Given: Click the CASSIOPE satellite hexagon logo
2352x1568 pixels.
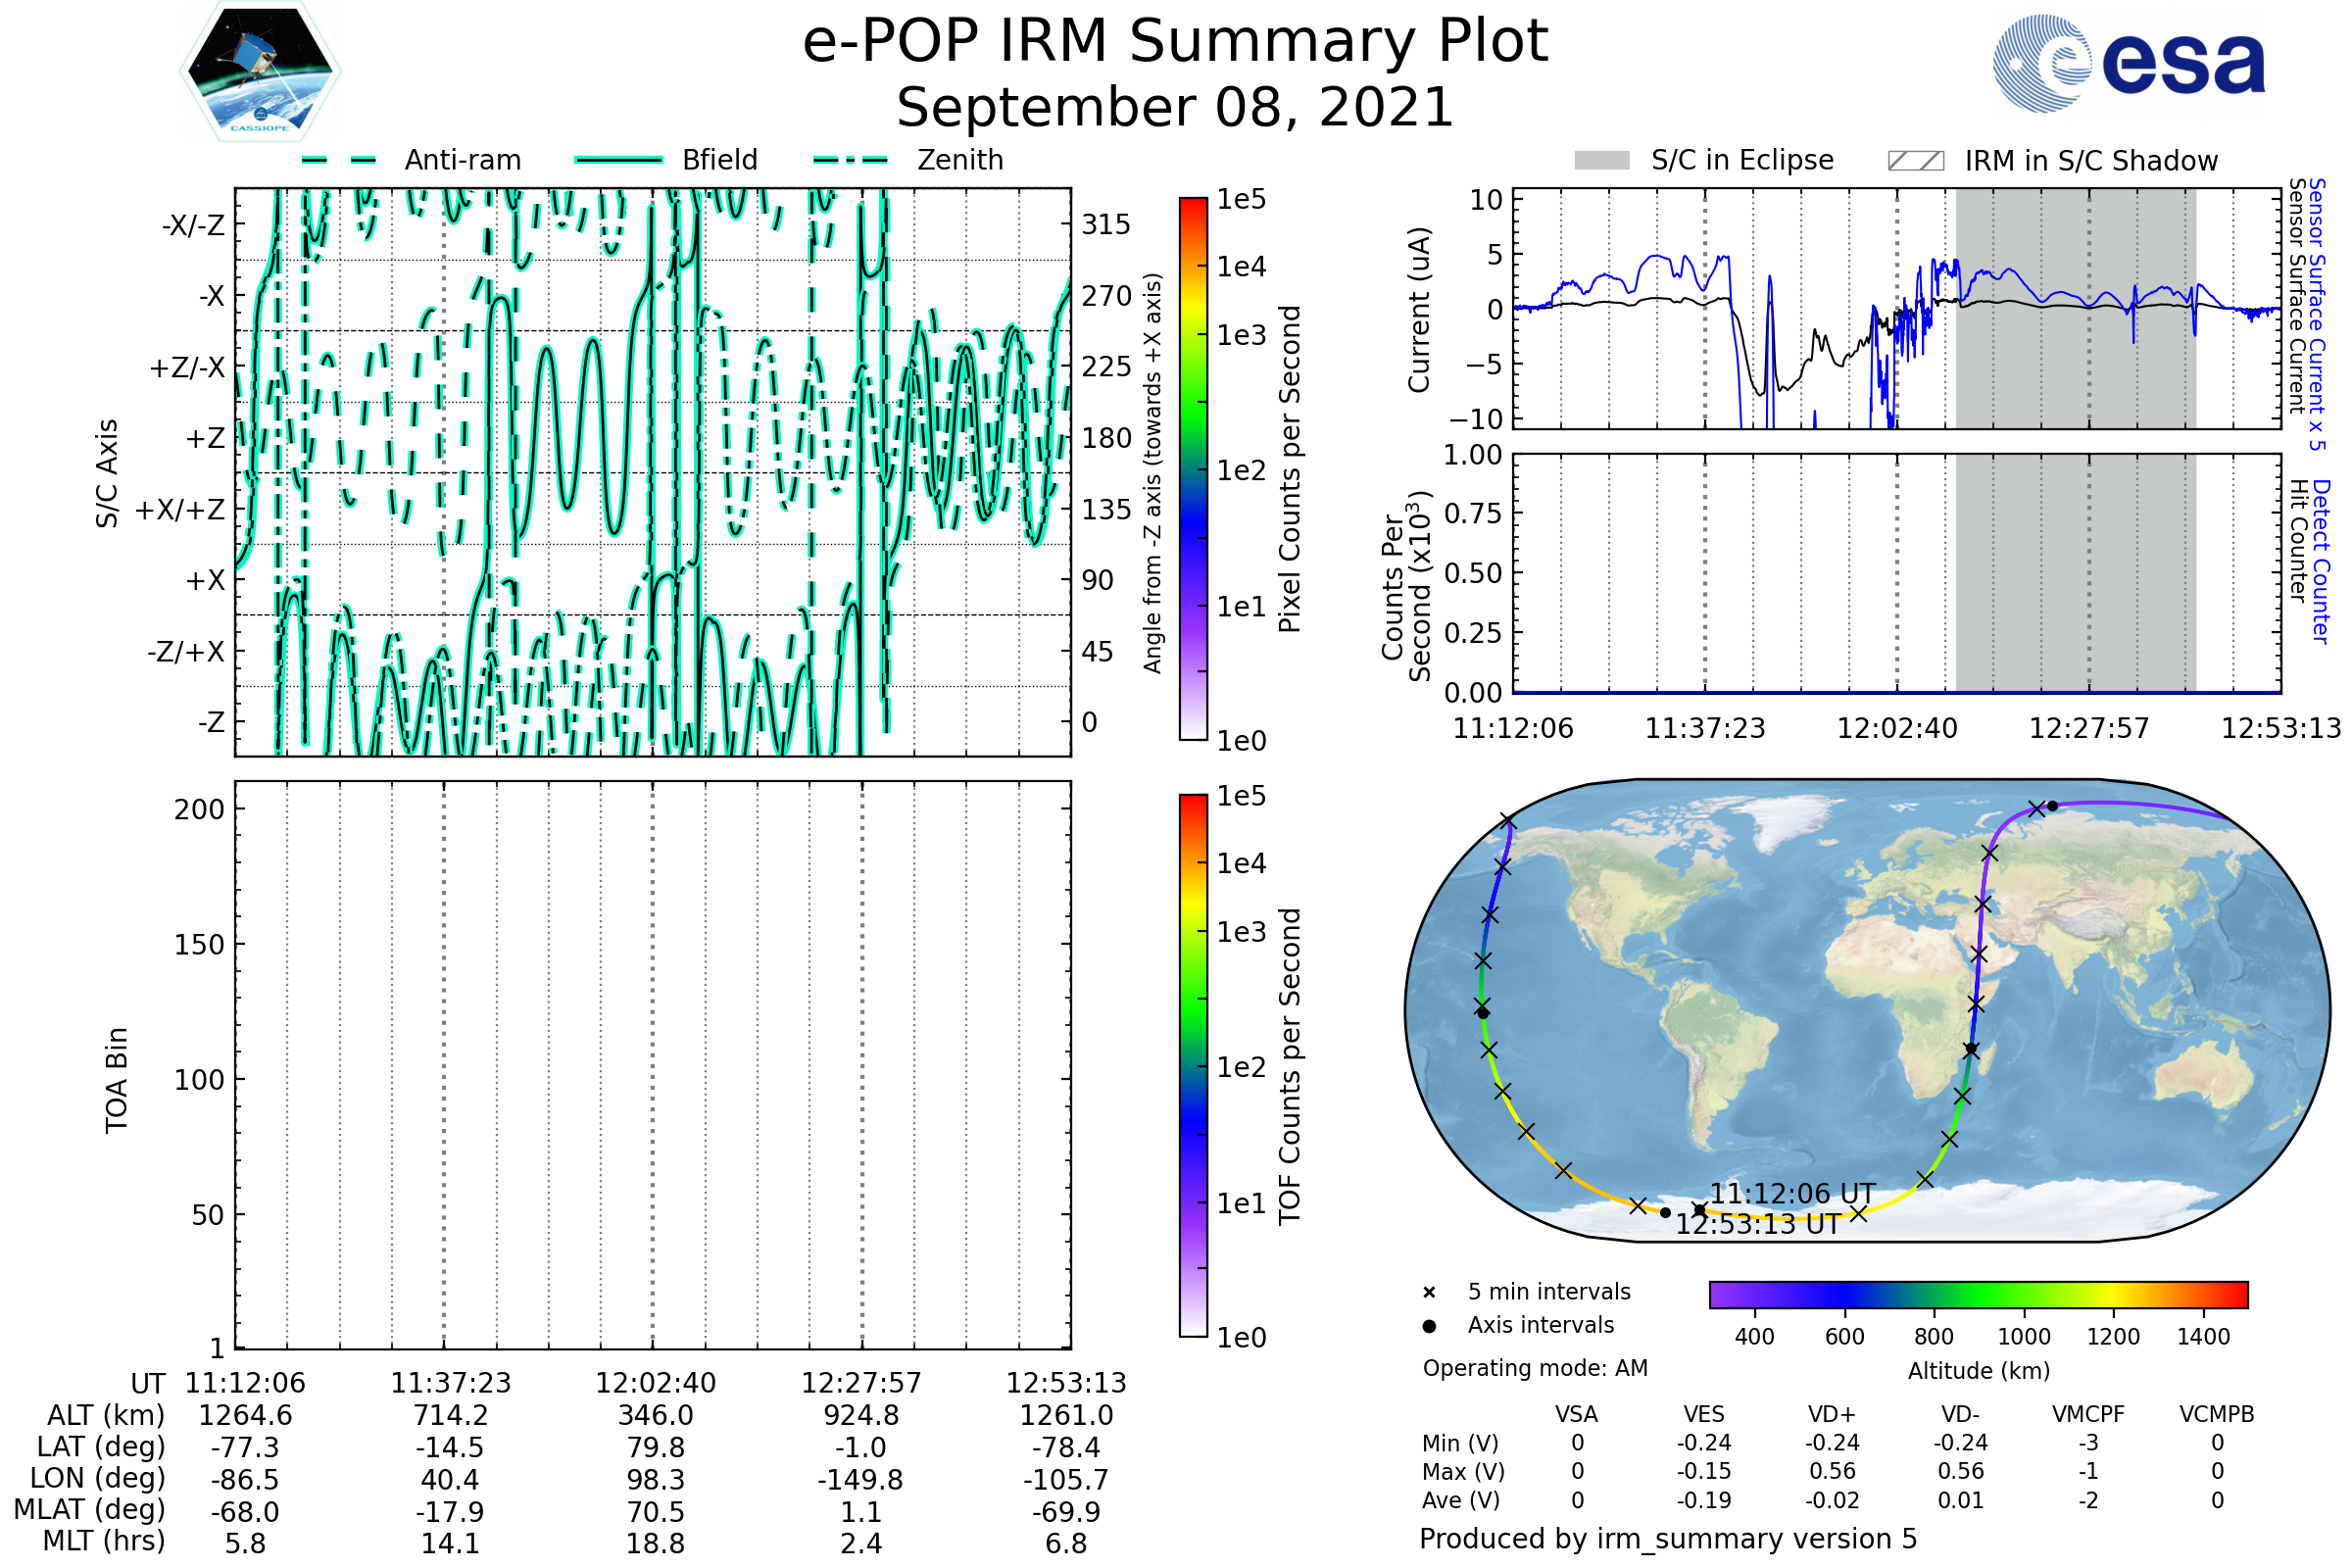Looking at the screenshot, I should click(x=260, y=72).
